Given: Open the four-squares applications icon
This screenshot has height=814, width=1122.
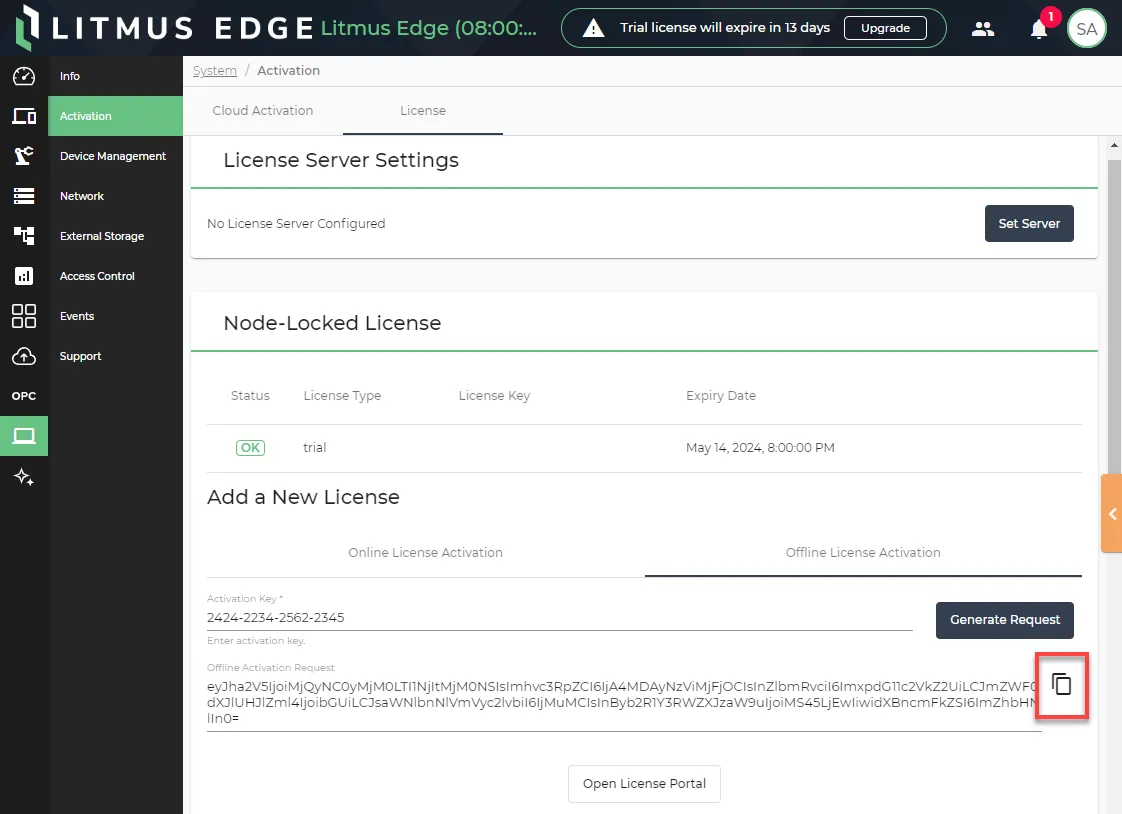Looking at the screenshot, I should pos(24,315).
